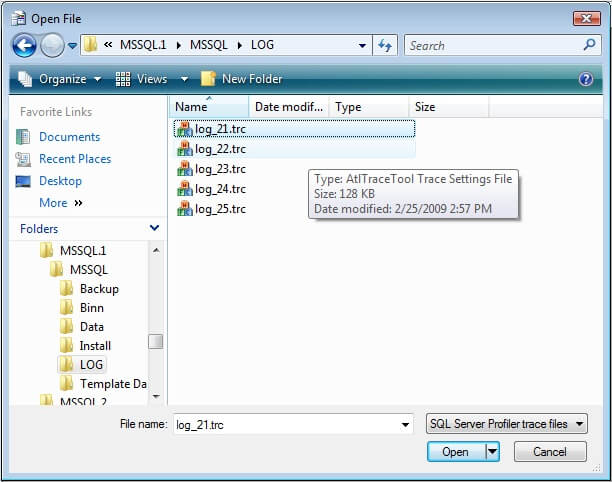Expand arrow after MSSQL.1 breadcrumb
The image size is (612, 482).
tap(178, 45)
